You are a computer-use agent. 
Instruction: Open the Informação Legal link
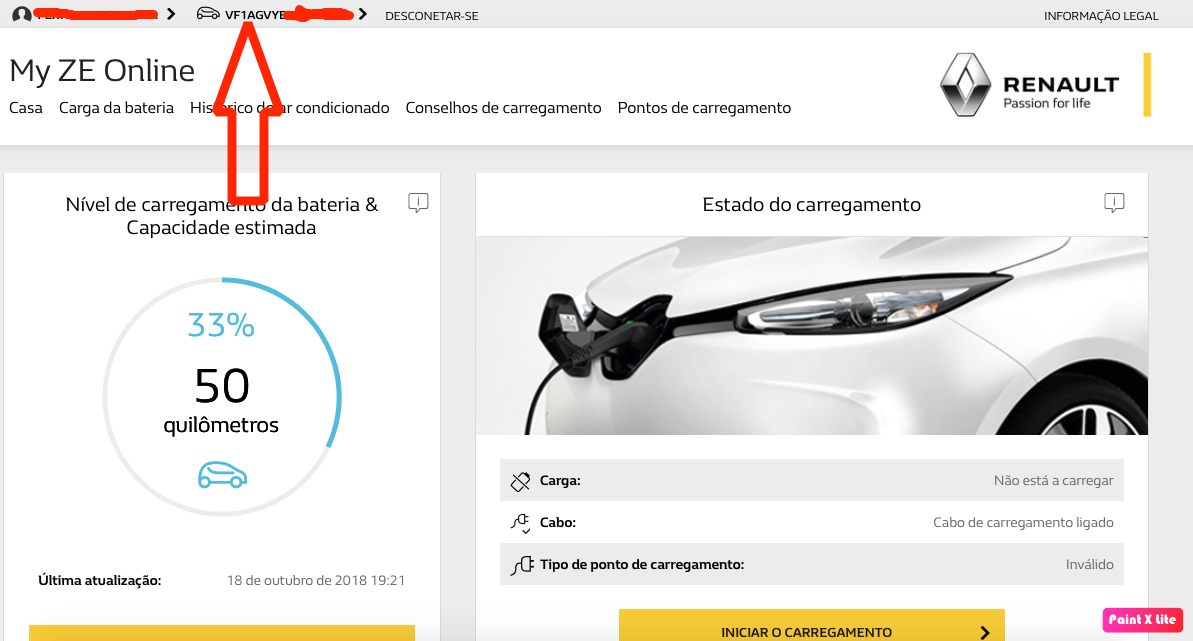click(x=1101, y=16)
